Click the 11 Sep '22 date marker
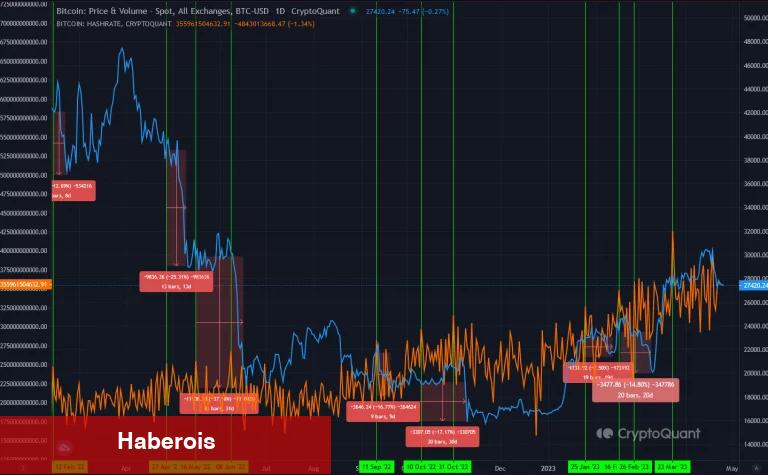This screenshot has height=475, width=768. [x=376, y=467]
